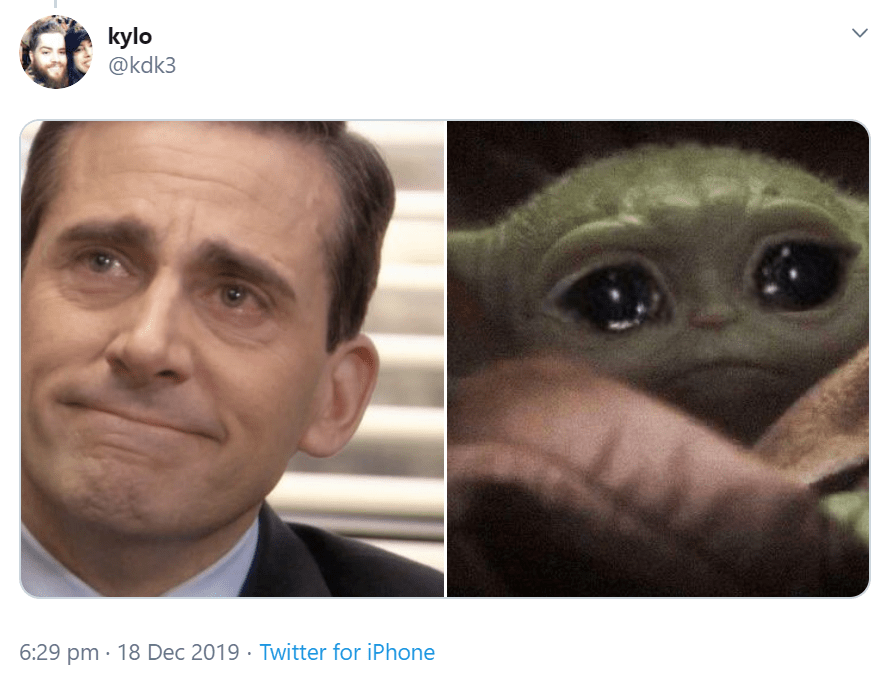Show more actions via the chevron icon
The width and height of the screenshot is (891, 685).
pos(859,34)
